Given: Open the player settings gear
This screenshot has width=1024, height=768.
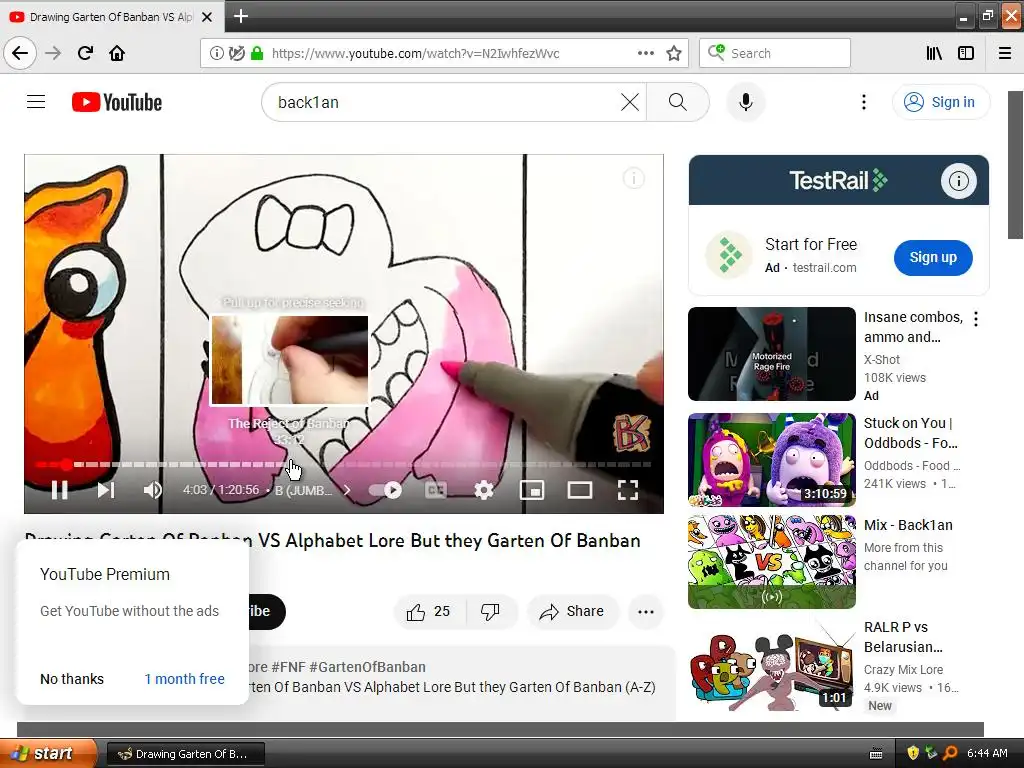Looking at the screenshot, I should [483, 490].
